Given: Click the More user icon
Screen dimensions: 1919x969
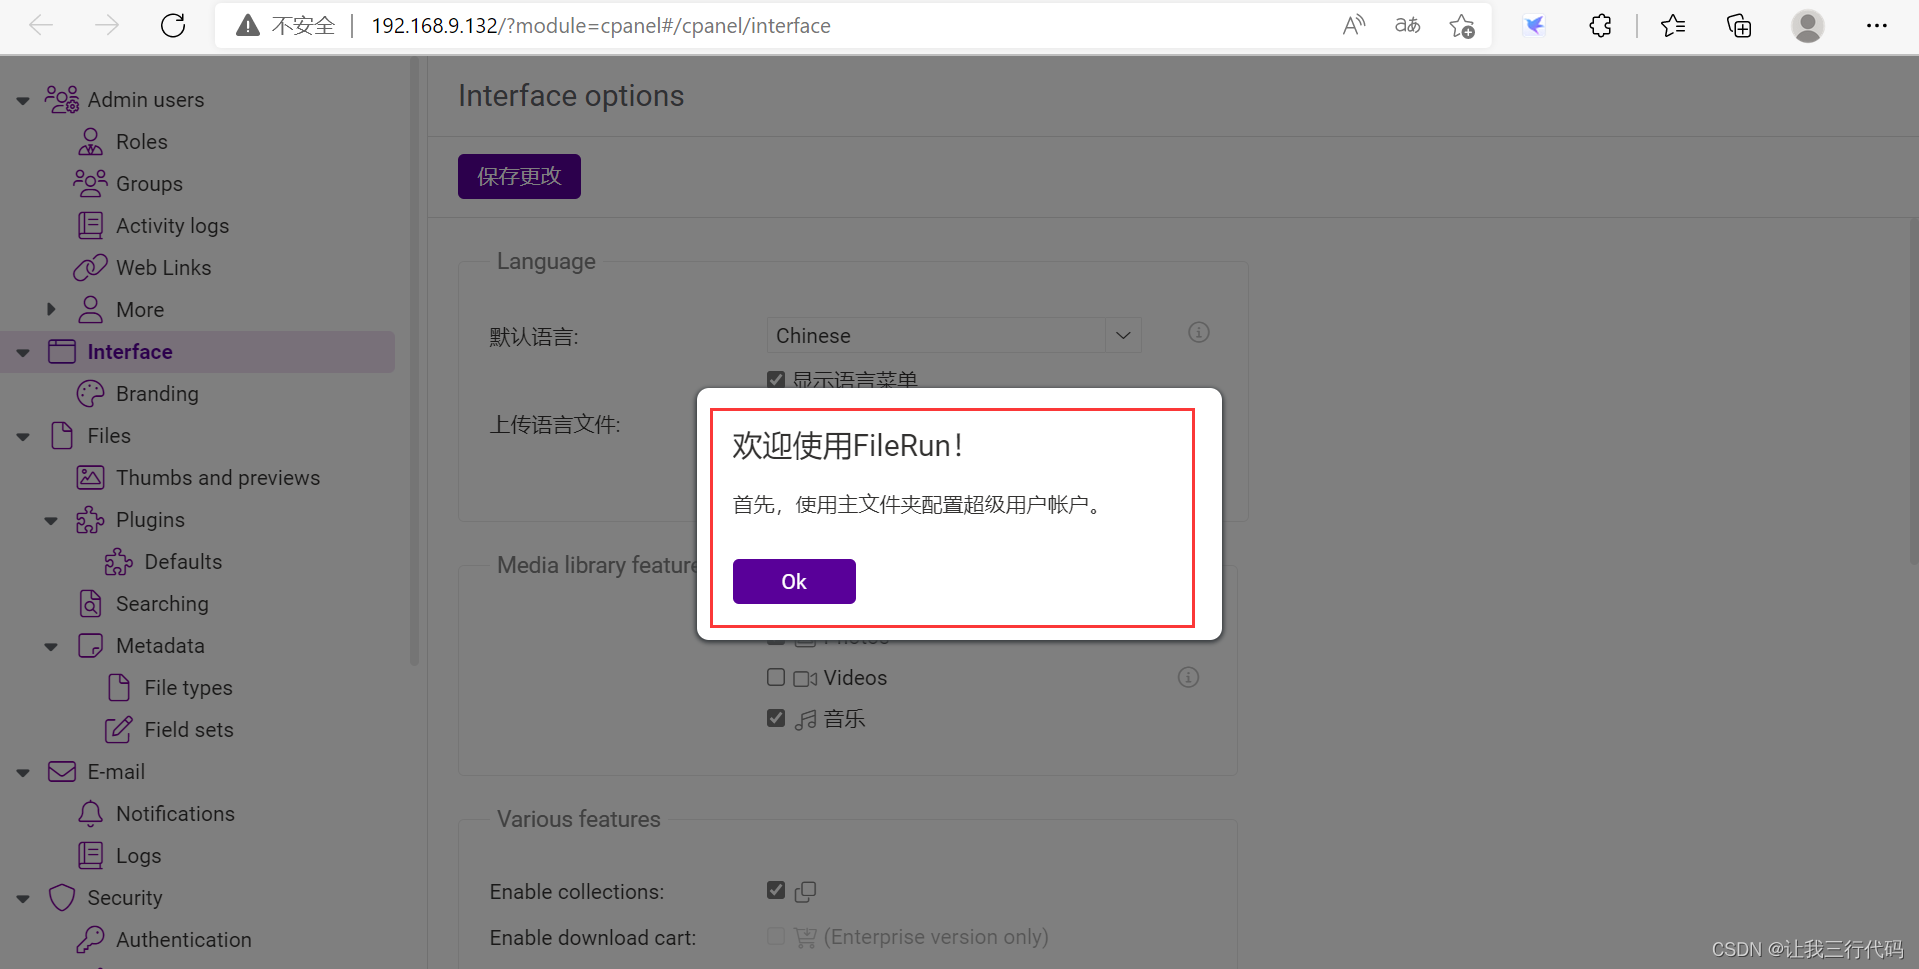Looking at the screenshot, I should pos(90,309).
